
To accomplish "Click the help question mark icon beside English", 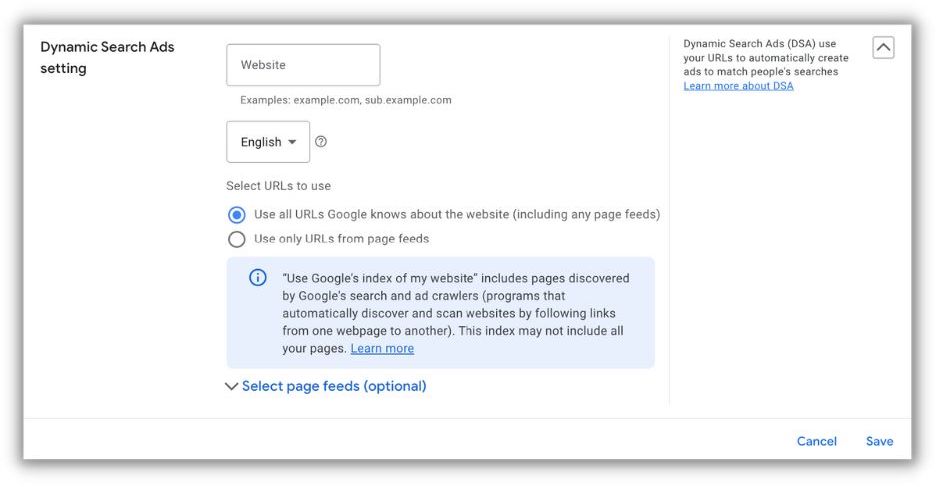I will click(321, 142).
